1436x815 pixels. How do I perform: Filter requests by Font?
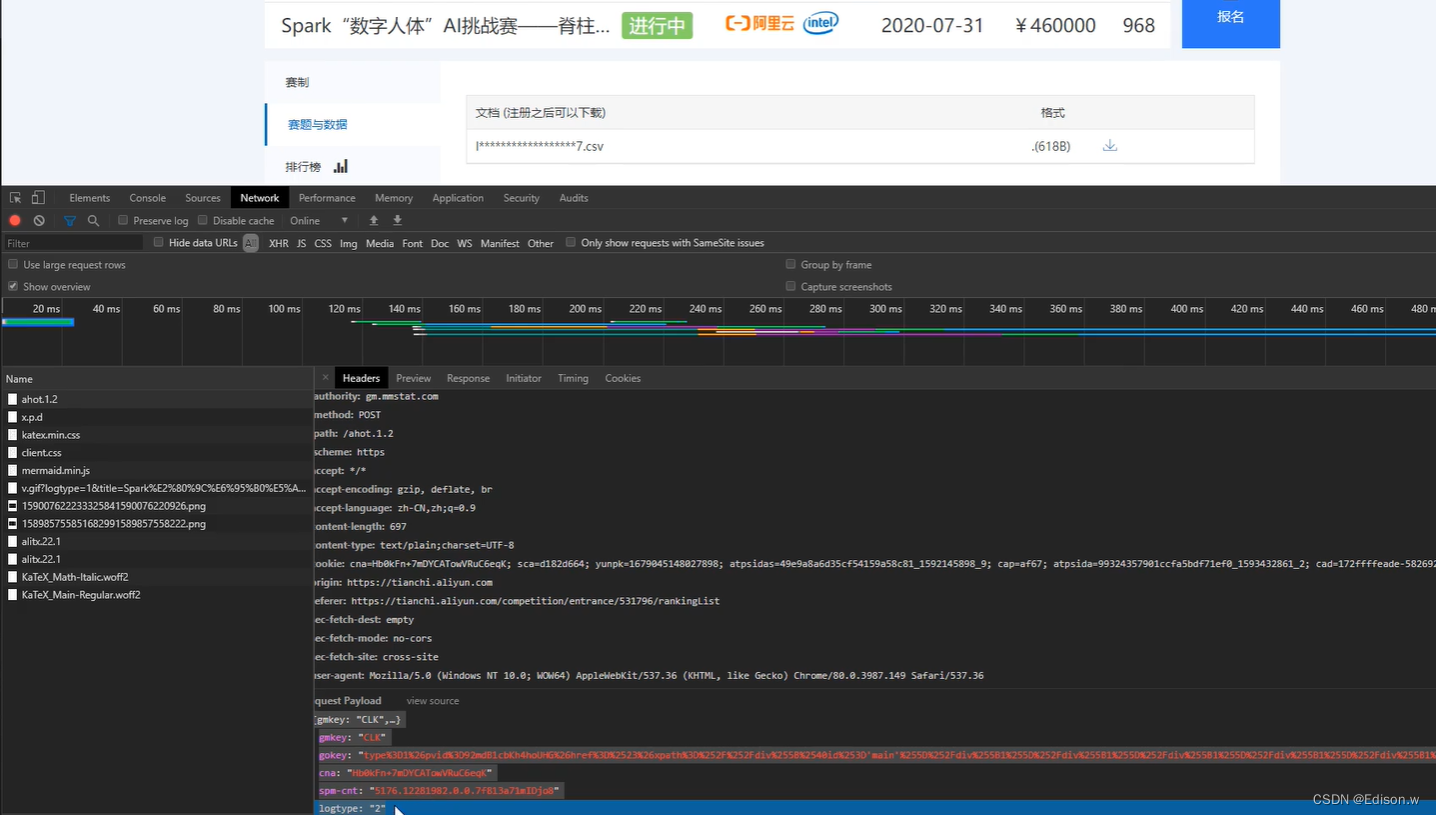click(x=412, y=243)
